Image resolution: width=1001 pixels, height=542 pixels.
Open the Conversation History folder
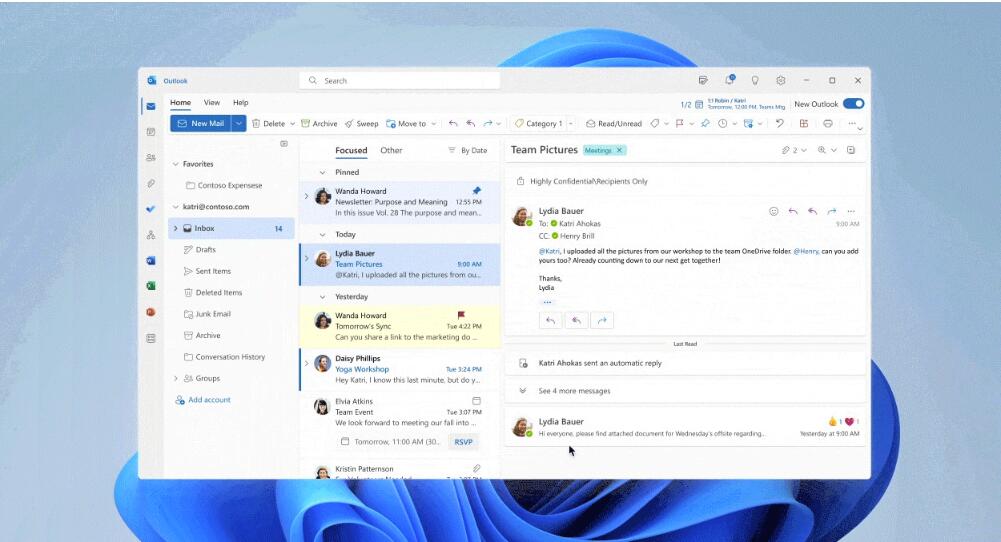[231, 357]
